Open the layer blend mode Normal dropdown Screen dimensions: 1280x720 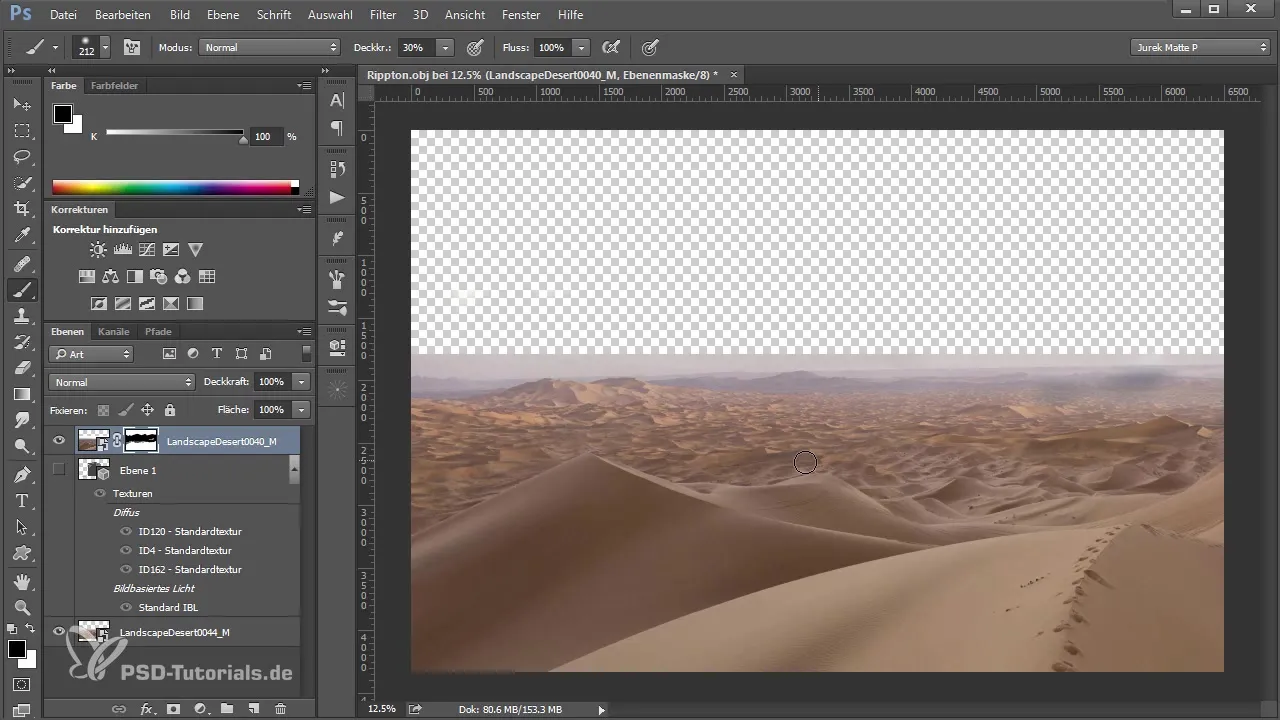pyautogui.click(x=121, y=382)
